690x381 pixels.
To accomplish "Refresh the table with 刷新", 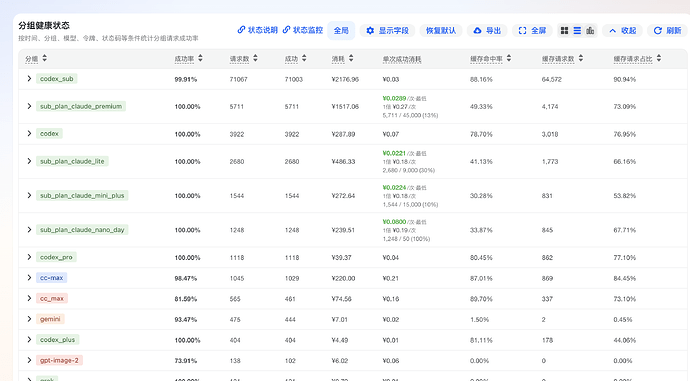I will (x=667, y=30).
